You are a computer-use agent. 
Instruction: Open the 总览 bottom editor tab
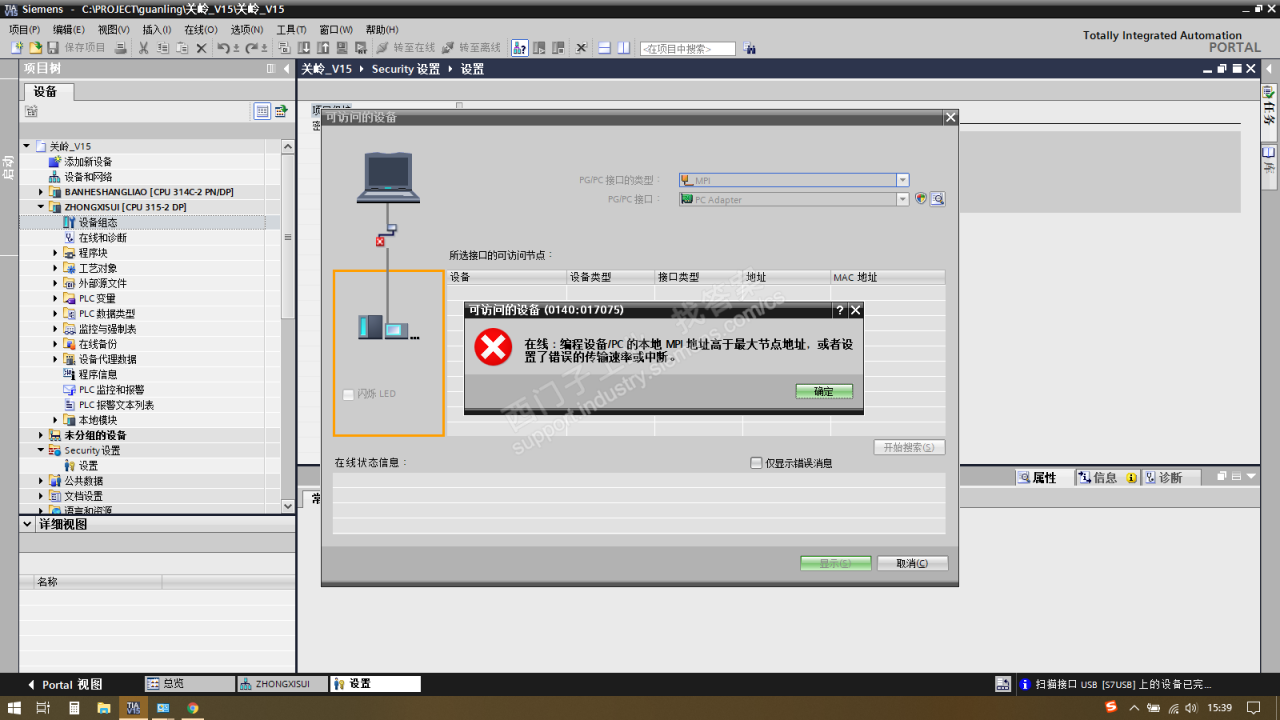click(x=190, y=684)
